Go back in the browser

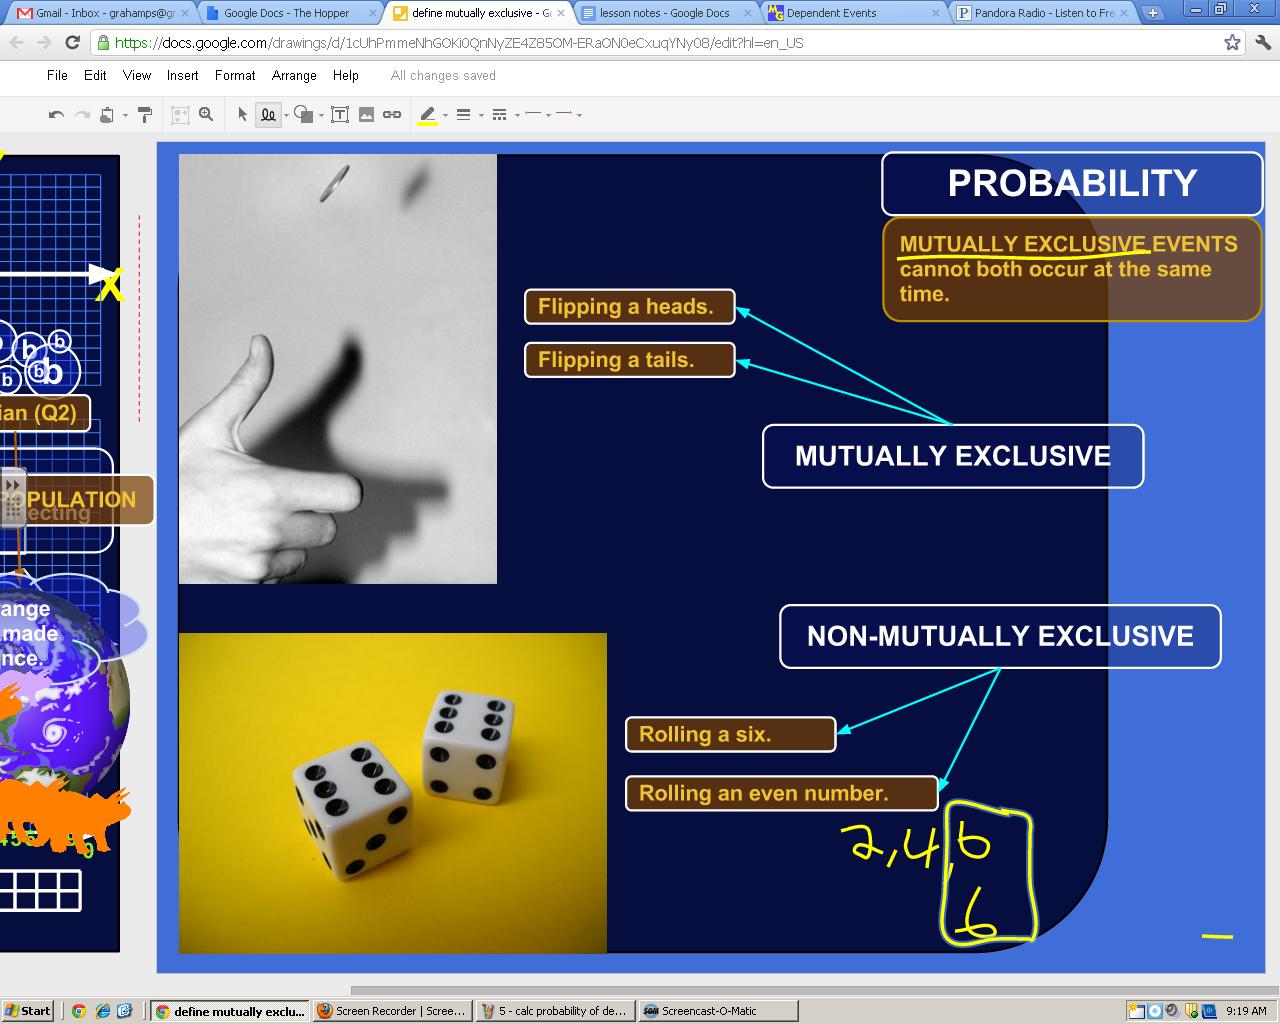point(17,43)
